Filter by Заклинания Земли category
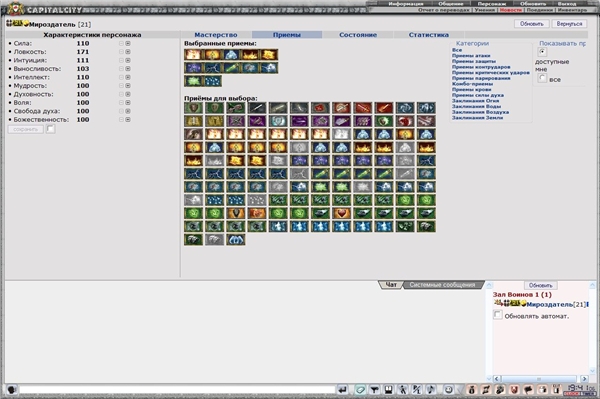This screenshot has height=399, width=600. pos(477,118)
